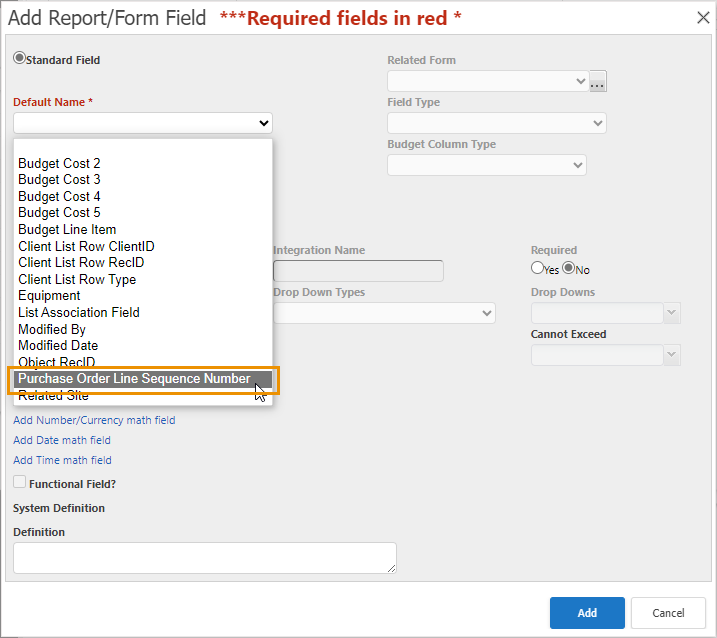Open the Cannot Exceed dropdown
This screenshot has width=717, height=638.
pos(605,355)
